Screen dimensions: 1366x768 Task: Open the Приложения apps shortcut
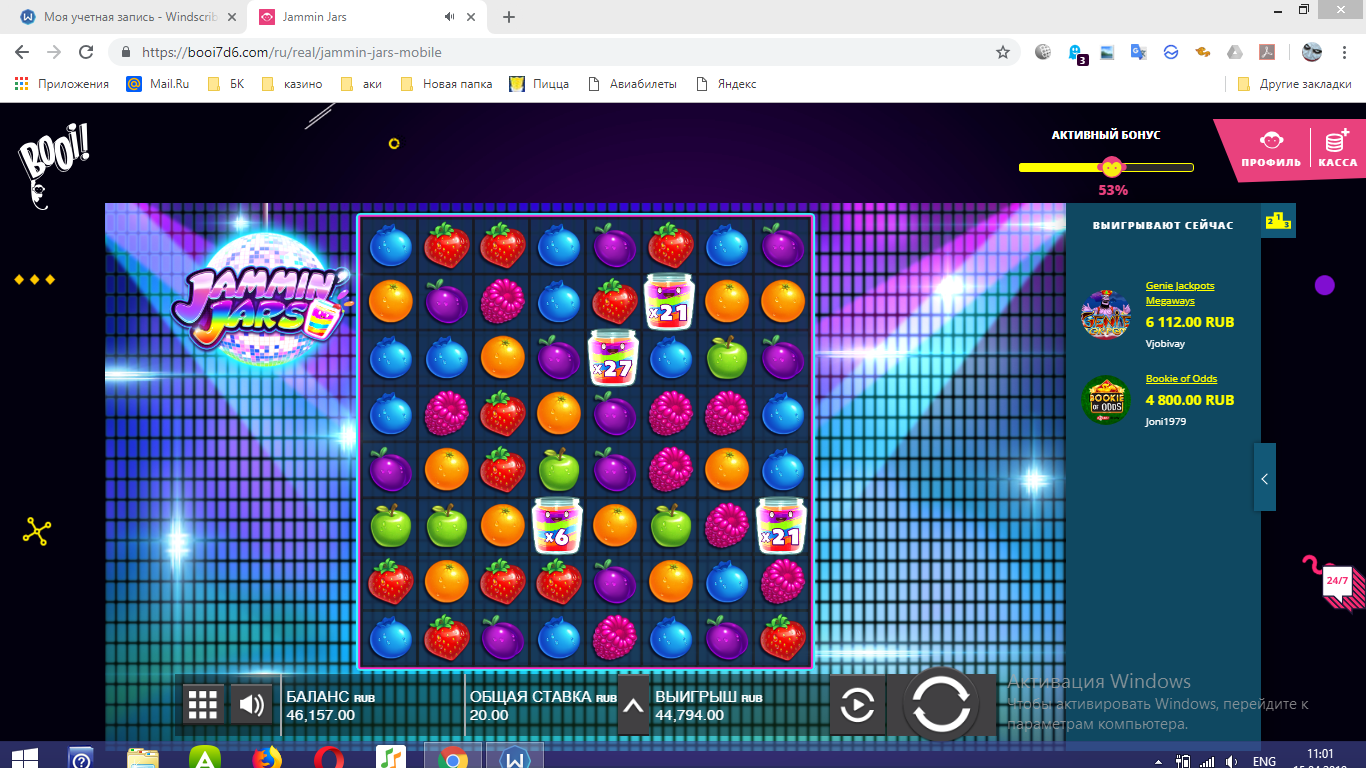pos(62,84)
